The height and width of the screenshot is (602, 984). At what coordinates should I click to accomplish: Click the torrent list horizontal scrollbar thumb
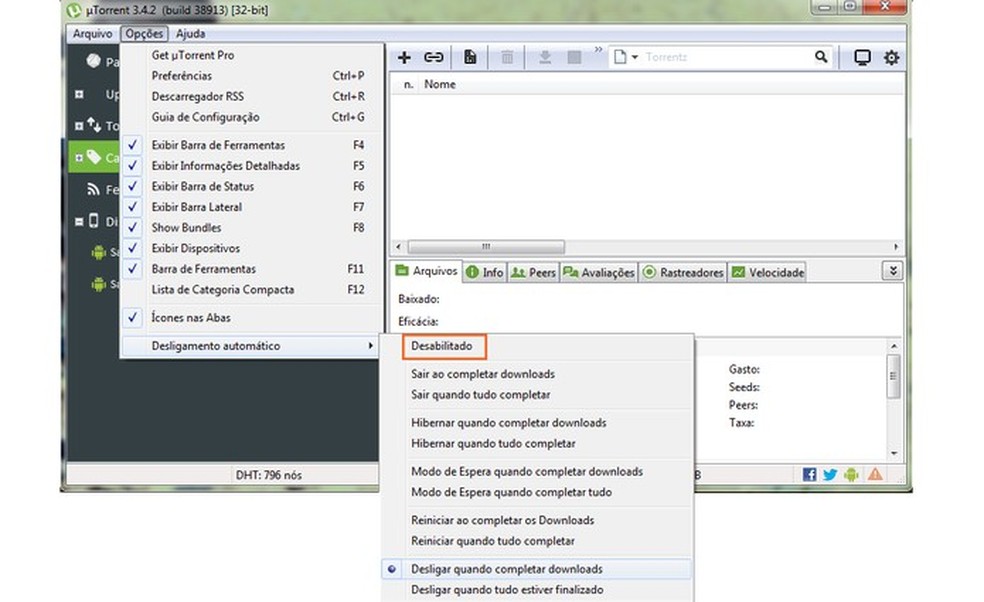coord(486,247)
